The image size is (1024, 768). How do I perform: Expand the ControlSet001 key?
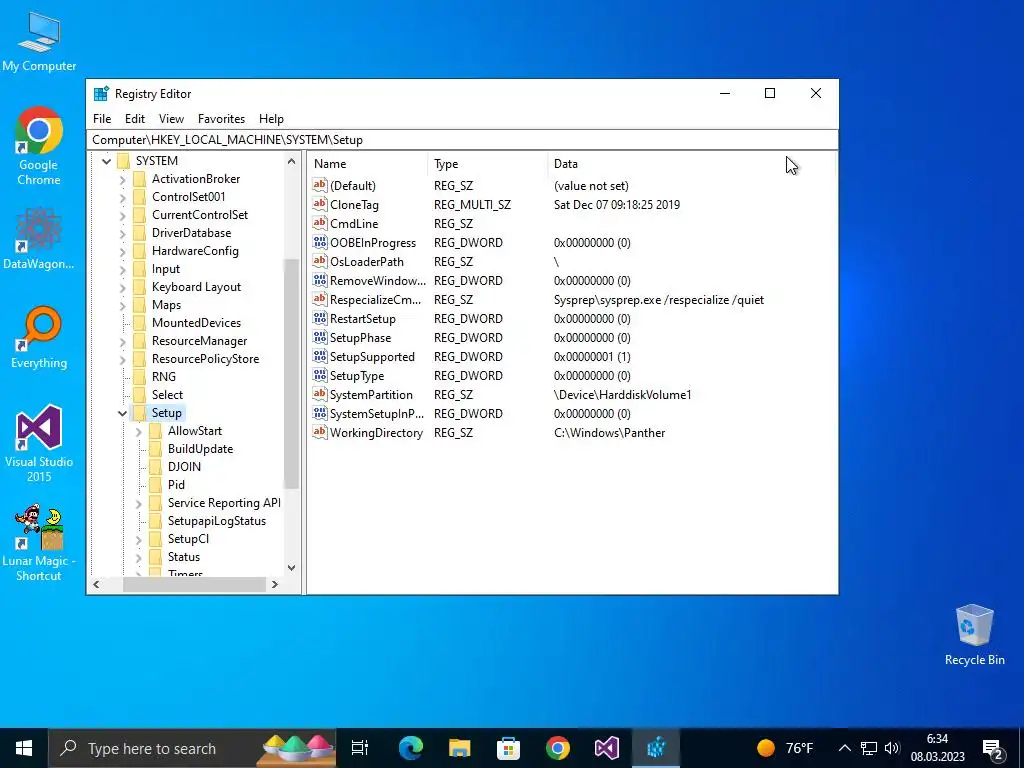(123, 197)
